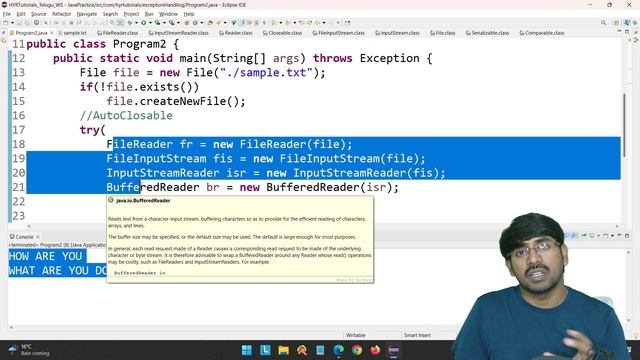Viewport: 640px width, 360px height.
Task: Switch to the InputStream.class tab
Action: point(397,33)
